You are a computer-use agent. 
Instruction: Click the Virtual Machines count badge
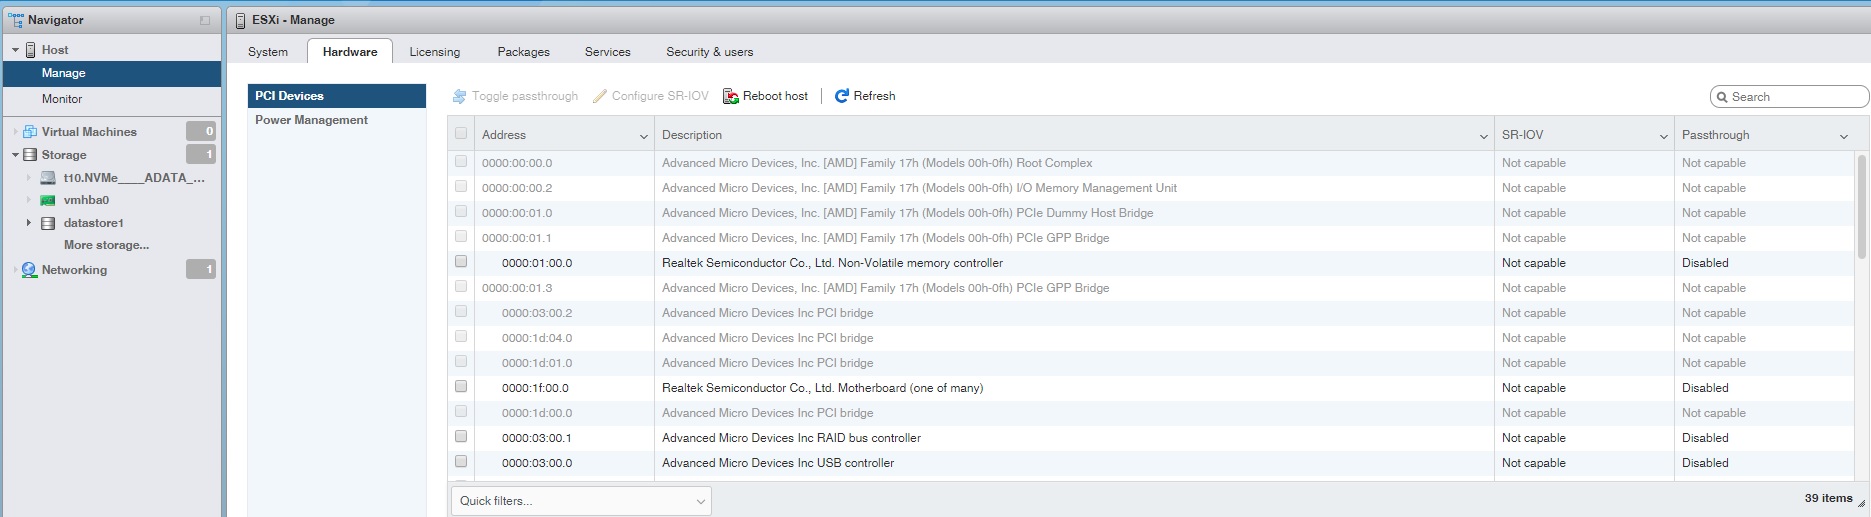coord(201,131)
